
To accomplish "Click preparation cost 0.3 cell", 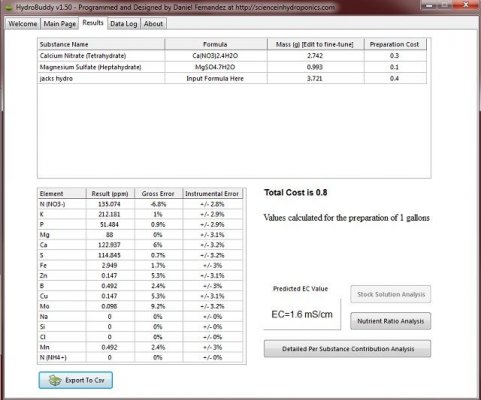I will click(395, 56).
